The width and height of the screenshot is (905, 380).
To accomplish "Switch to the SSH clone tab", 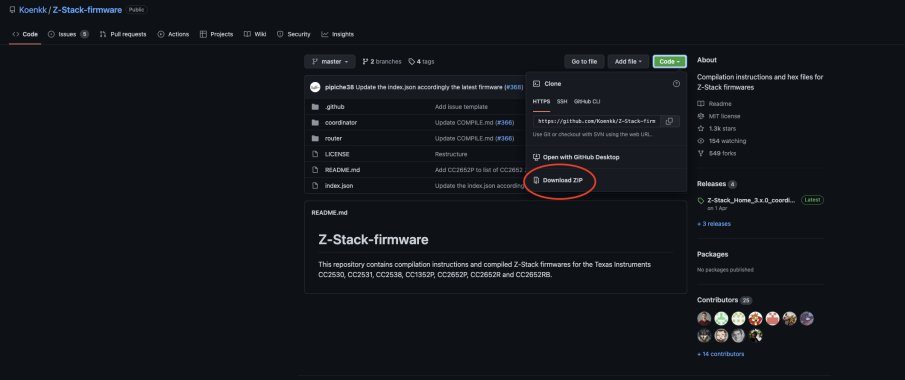I will [562, 102].
